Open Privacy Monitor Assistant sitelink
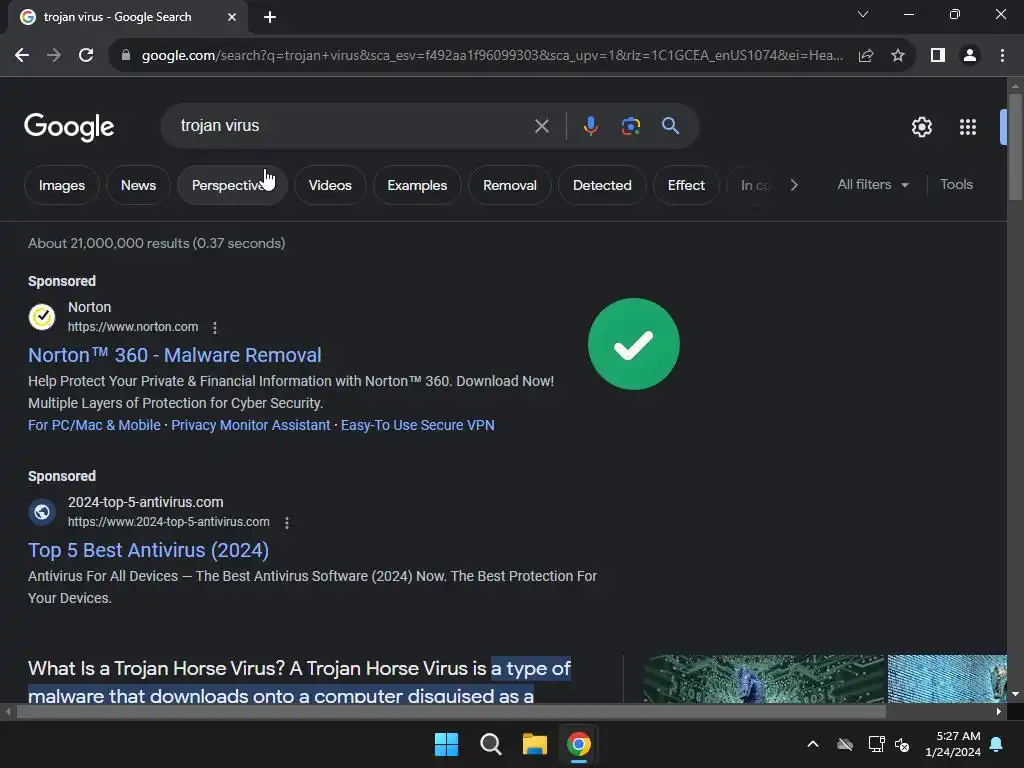This screenshot has width=1024, height=768. 251,425
